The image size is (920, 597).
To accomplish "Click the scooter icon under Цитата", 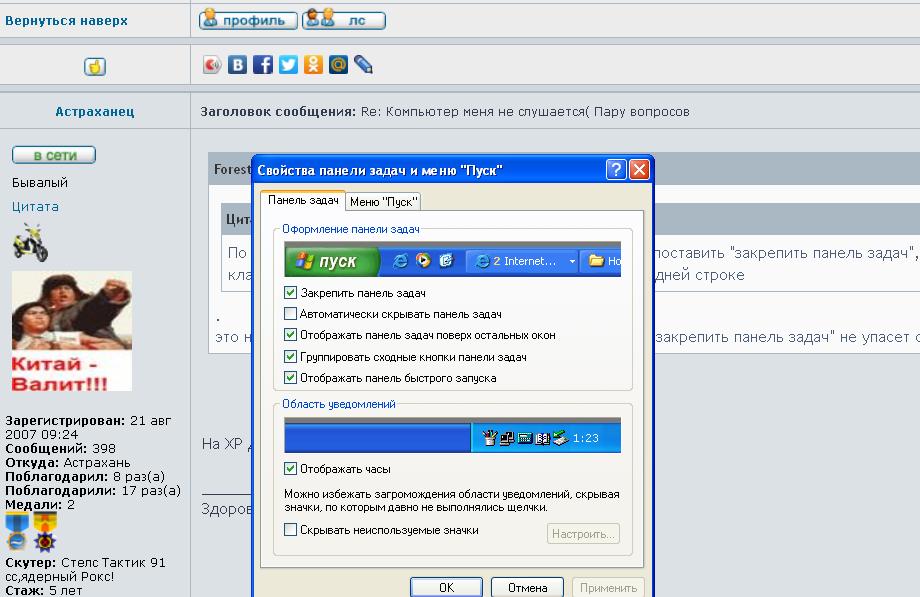I will point(30,242).
